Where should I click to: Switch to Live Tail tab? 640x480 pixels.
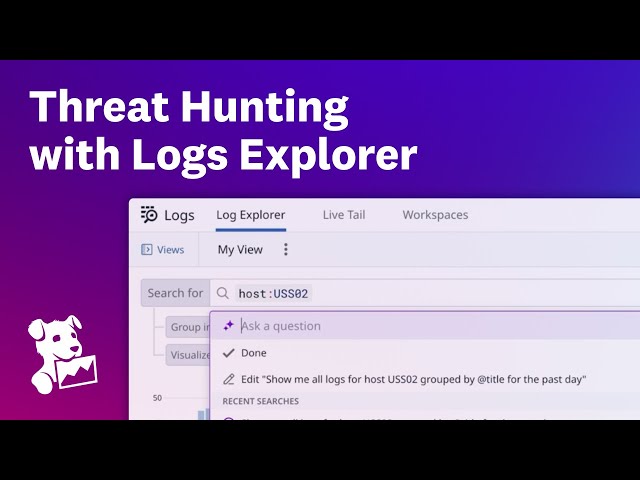pos(344,215)
